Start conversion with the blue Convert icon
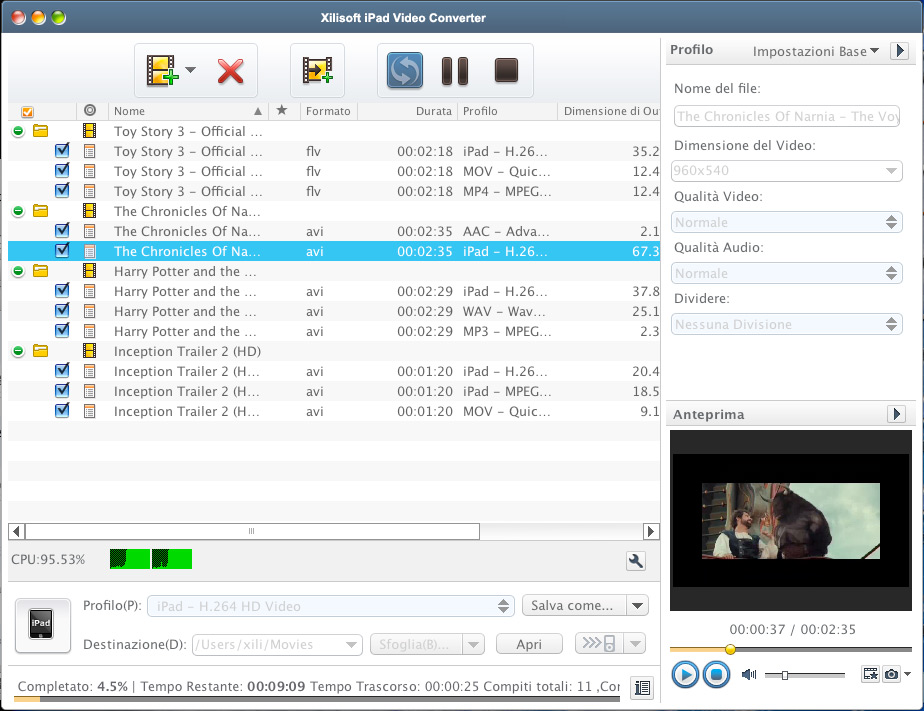Image resolution: width=924 pixels, height=711 pixels. (x=405, y=71)
